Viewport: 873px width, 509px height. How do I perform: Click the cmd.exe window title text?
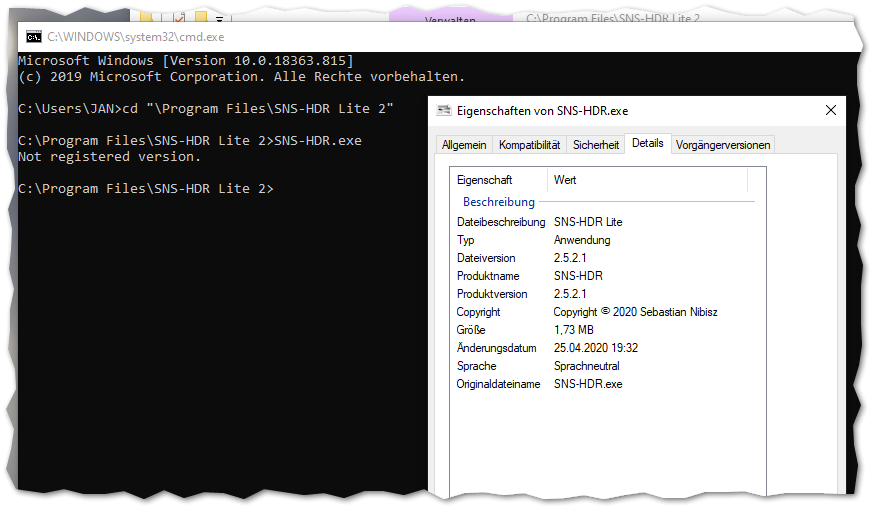click(135, 37)
